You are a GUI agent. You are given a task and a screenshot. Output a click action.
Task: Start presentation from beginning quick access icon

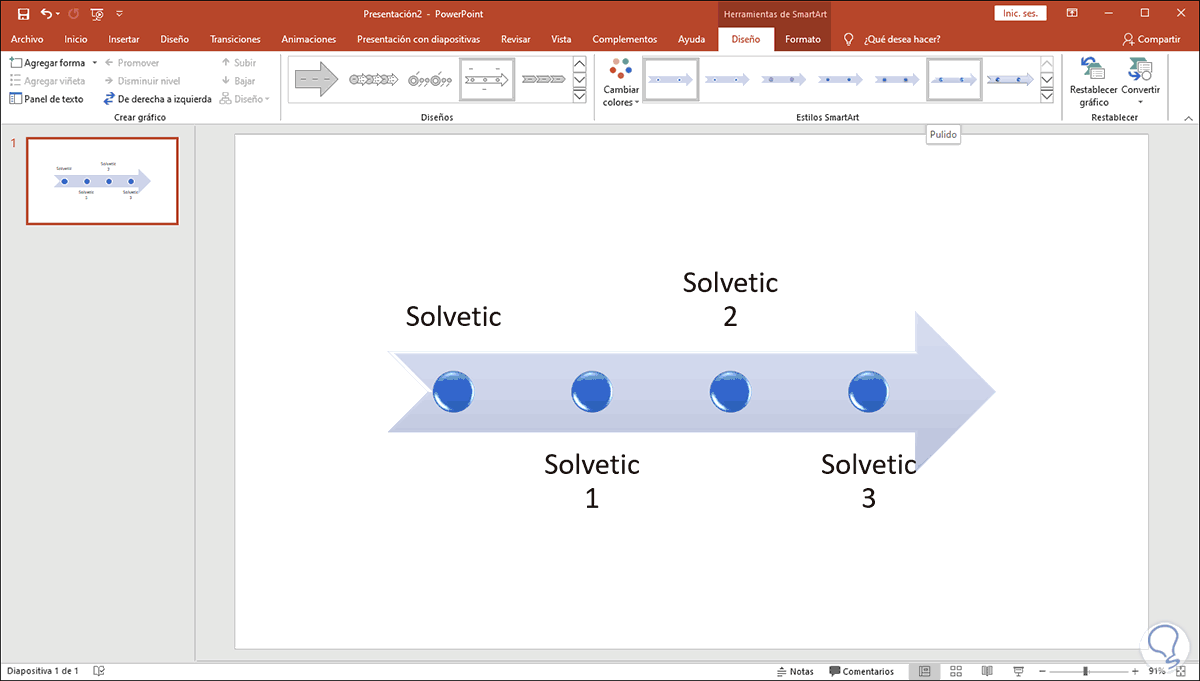point(96,14)
